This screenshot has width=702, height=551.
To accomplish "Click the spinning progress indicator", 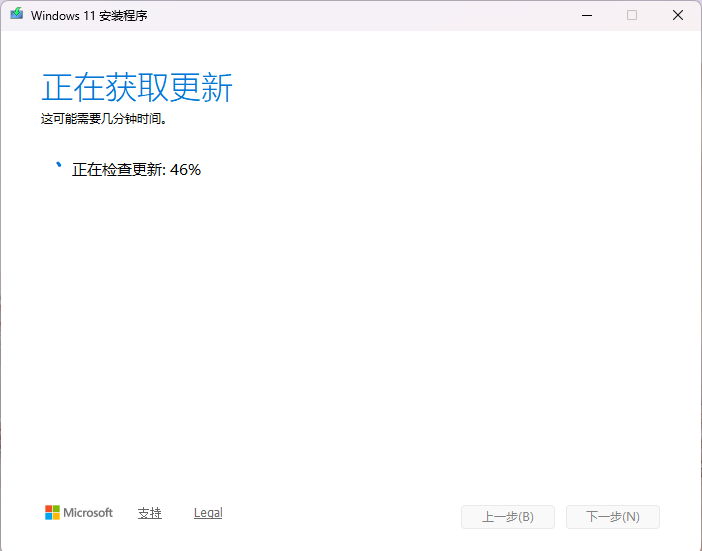I will click(58, 165).
